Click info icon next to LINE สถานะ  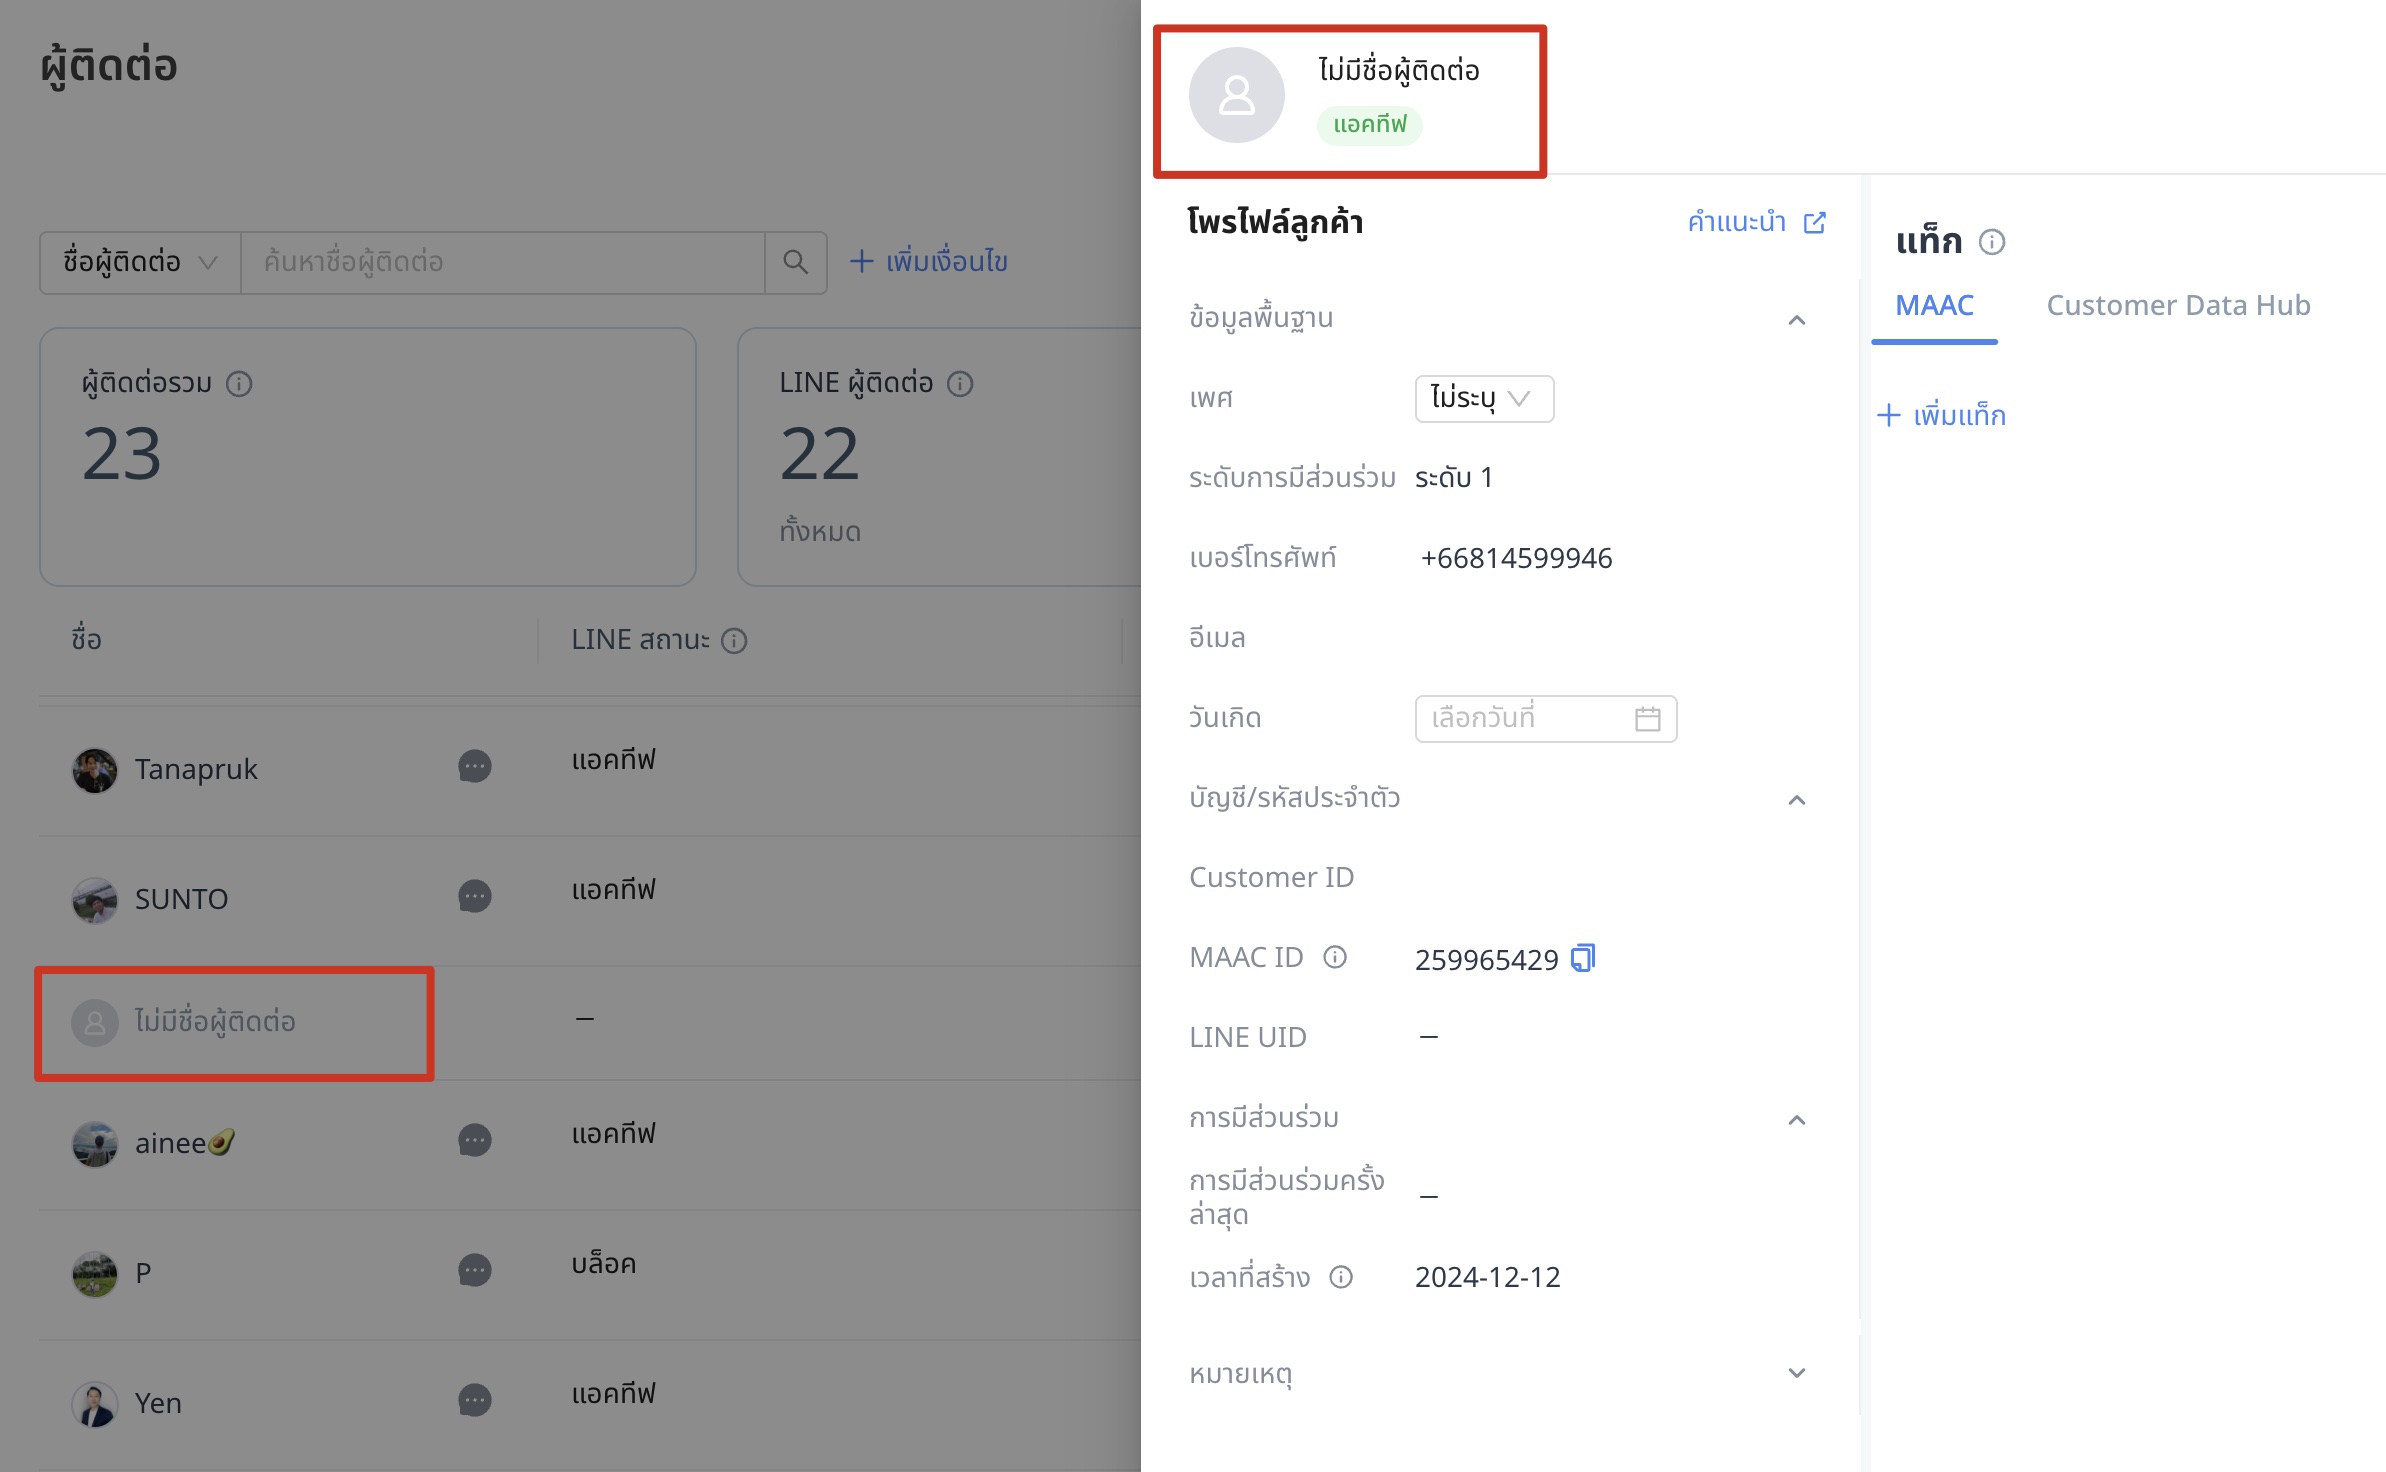[x=734, y=641]
